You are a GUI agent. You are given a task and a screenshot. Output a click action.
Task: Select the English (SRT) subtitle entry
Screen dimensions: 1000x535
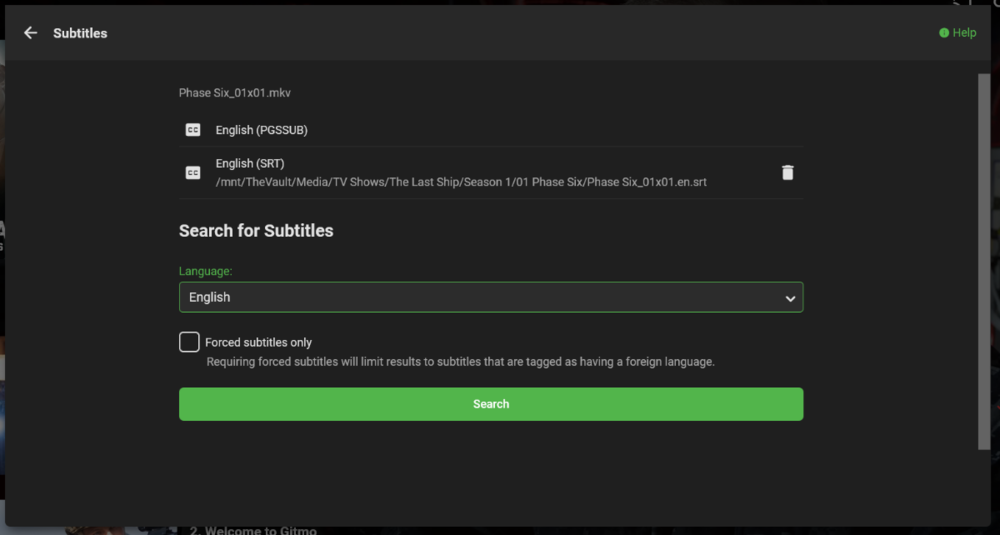click(x=251, y=163)
